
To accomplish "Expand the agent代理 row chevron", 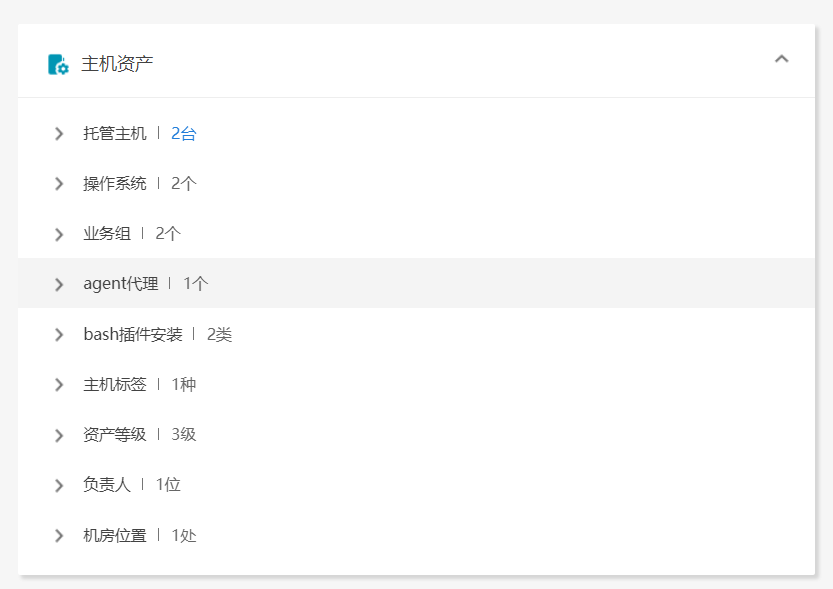I will [59, 284].
